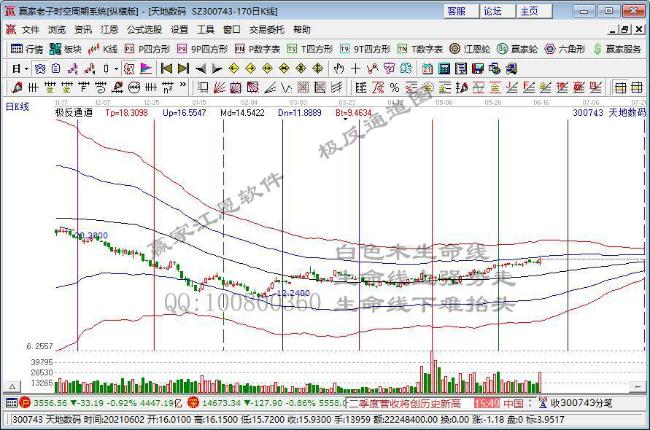Click the clipboard icon in second toolbar
Screen dimensions: 650x430
click(x=56, y=68)
